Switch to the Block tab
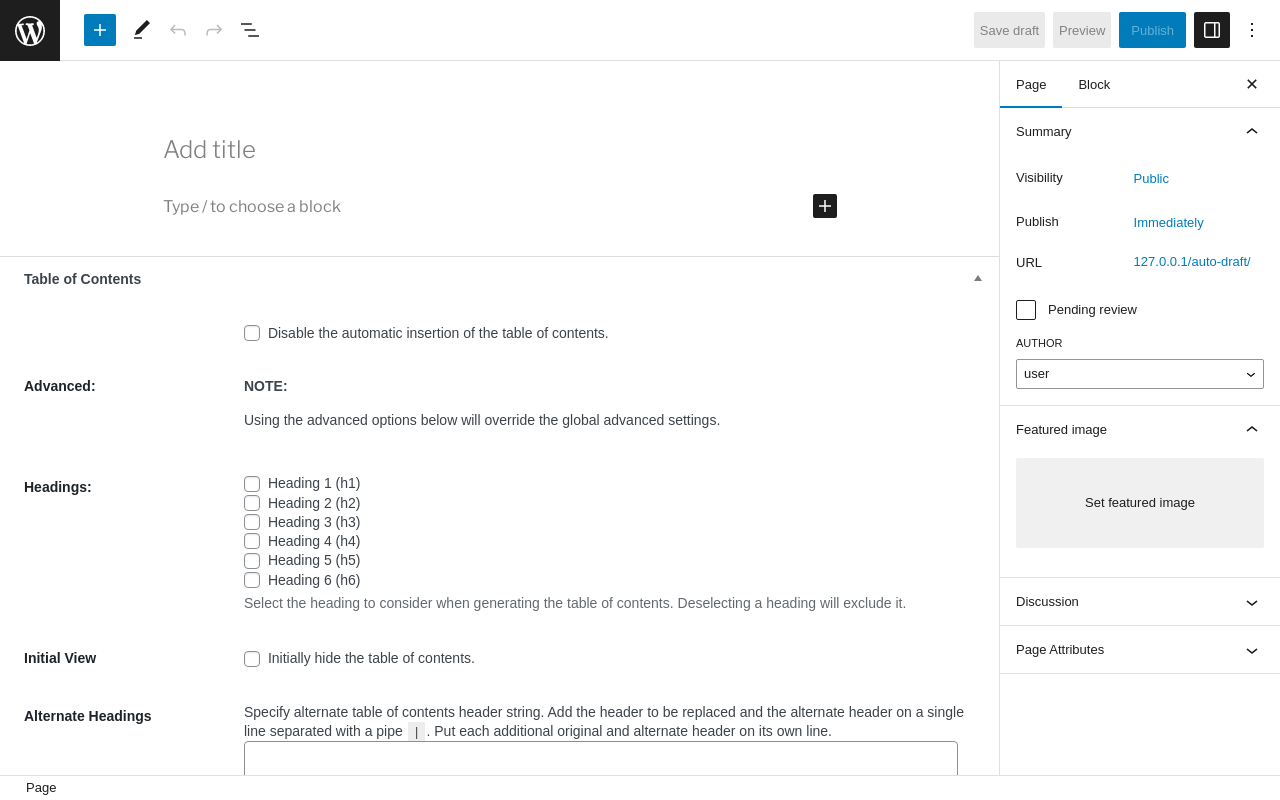1280x800 pixels. tap(1094, 85)
